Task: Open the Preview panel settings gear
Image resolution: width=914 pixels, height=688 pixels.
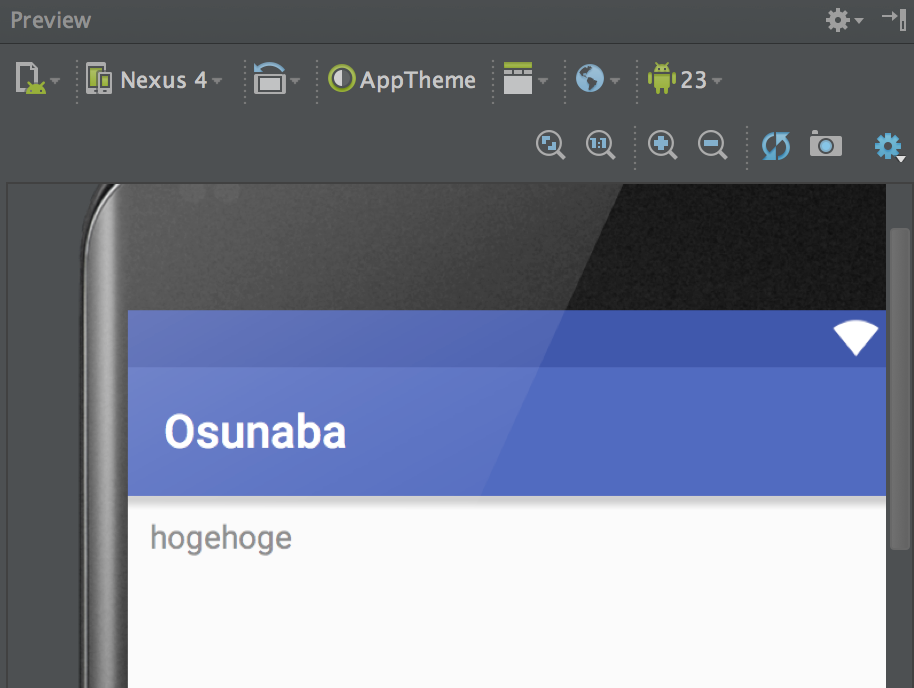Action: 843,20
